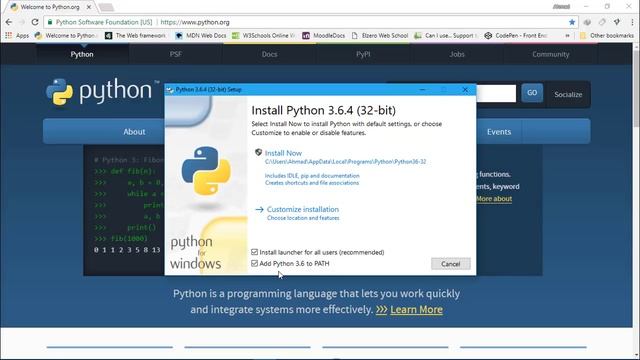
Task: Open The Web framework bookmark
Action: [136, 36]
